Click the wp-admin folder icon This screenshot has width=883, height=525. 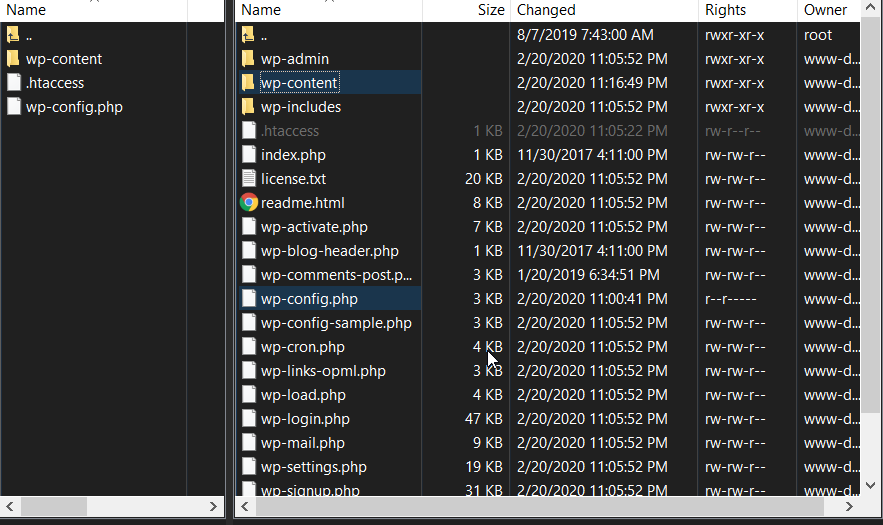[248, 59]
